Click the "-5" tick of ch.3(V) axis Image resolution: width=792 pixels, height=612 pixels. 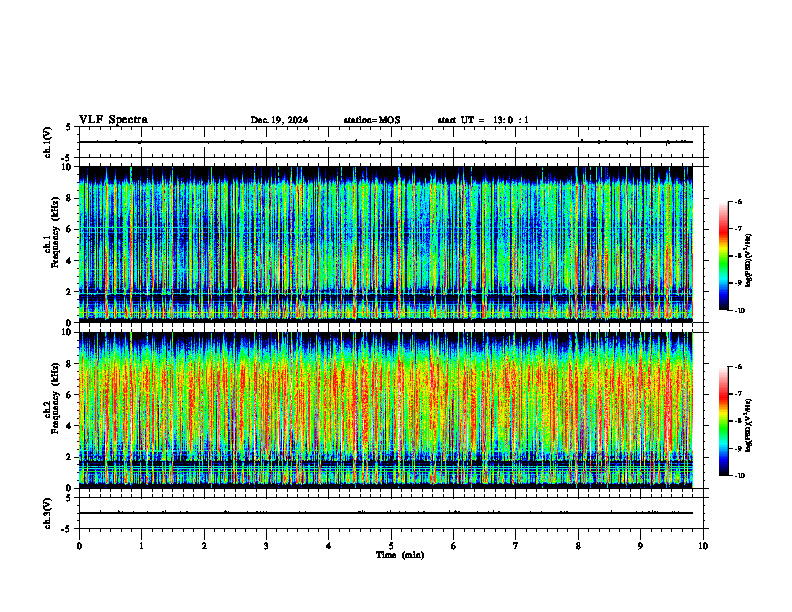pyautogui.click(x=67, y=529)
